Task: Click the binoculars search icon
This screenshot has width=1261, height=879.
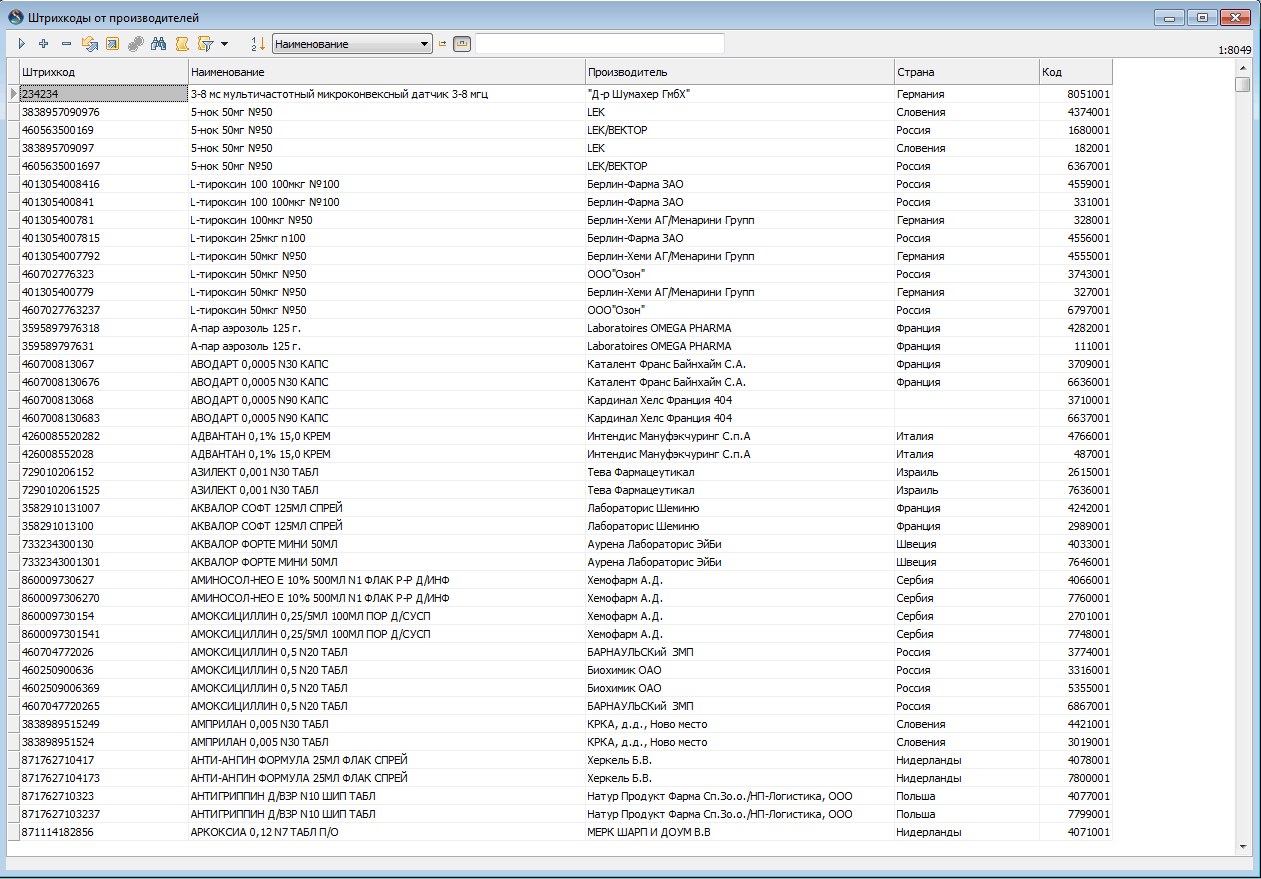Action: (158, 44)
